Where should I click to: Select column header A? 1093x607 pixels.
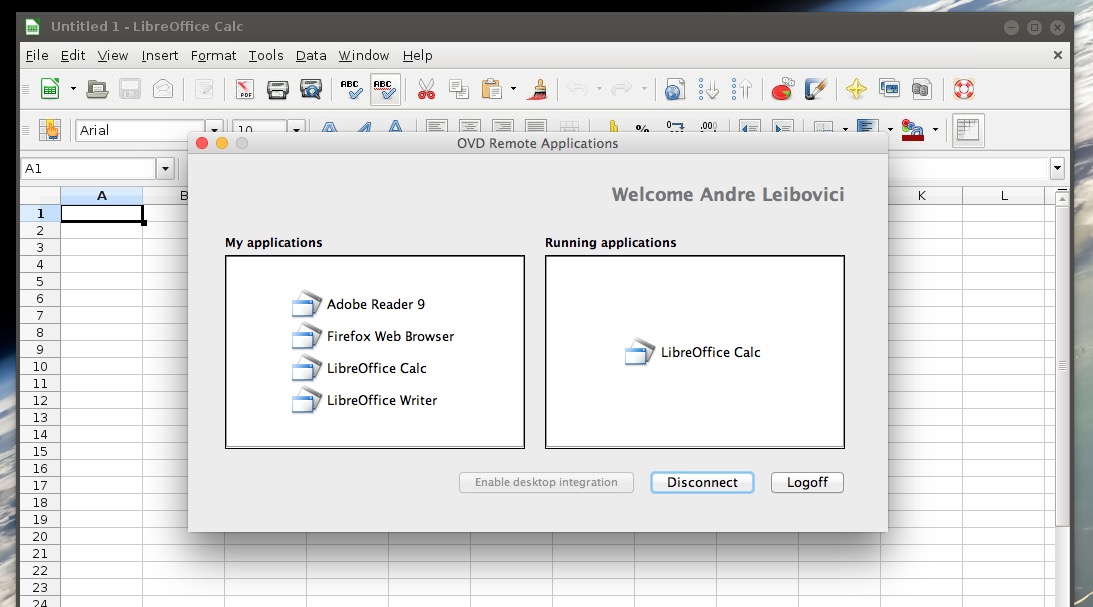point(102,196)
